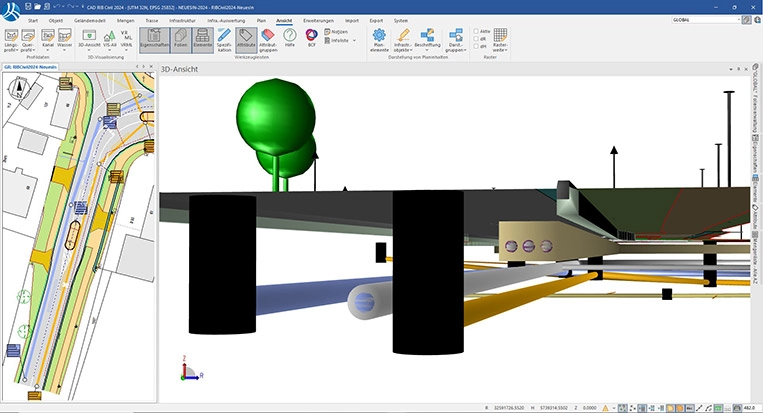Click the save icon in title bar
This screenshot has height=413, width=763.
28,7
